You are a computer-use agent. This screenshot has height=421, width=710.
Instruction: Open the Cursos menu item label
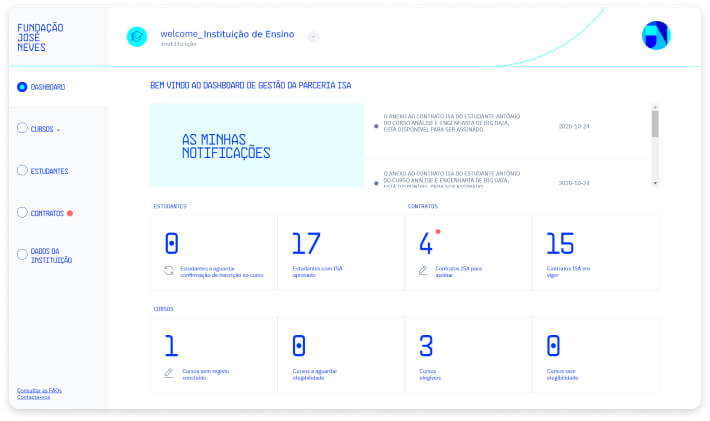(41, 129)
